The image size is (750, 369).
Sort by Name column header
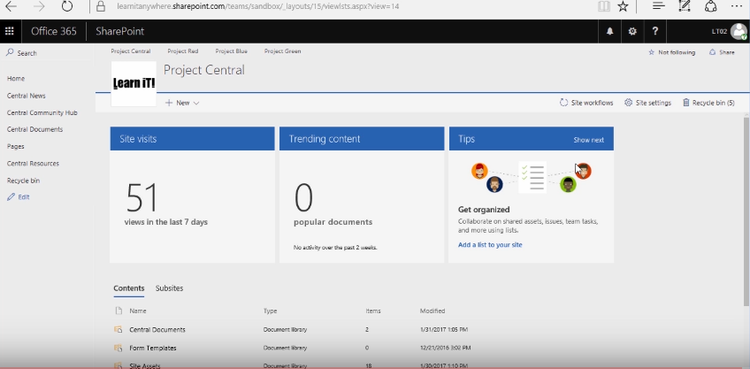coord(138,311)
